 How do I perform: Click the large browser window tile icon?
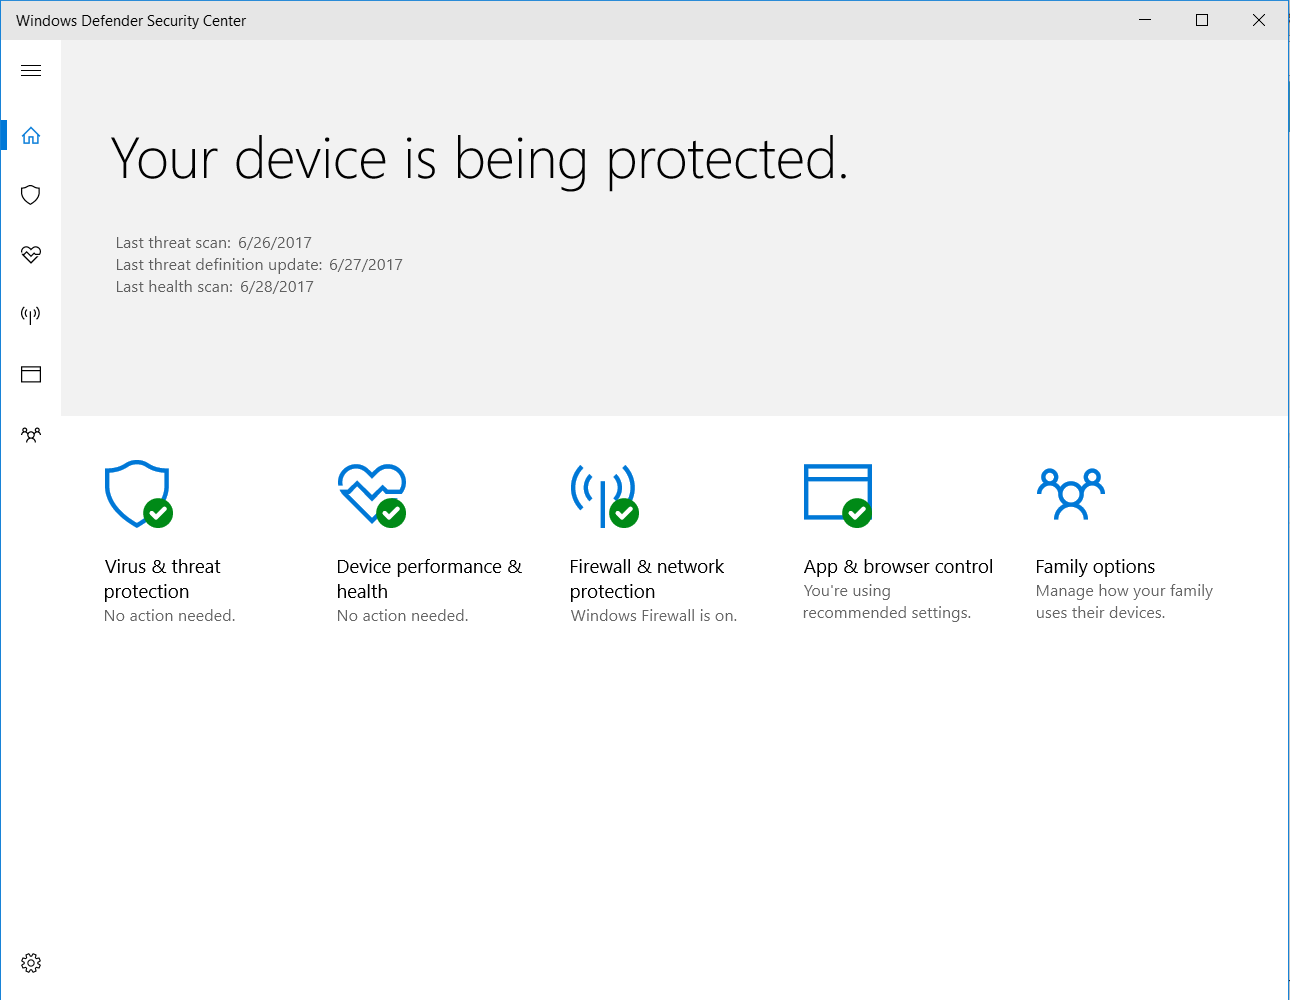coord(837,493)
